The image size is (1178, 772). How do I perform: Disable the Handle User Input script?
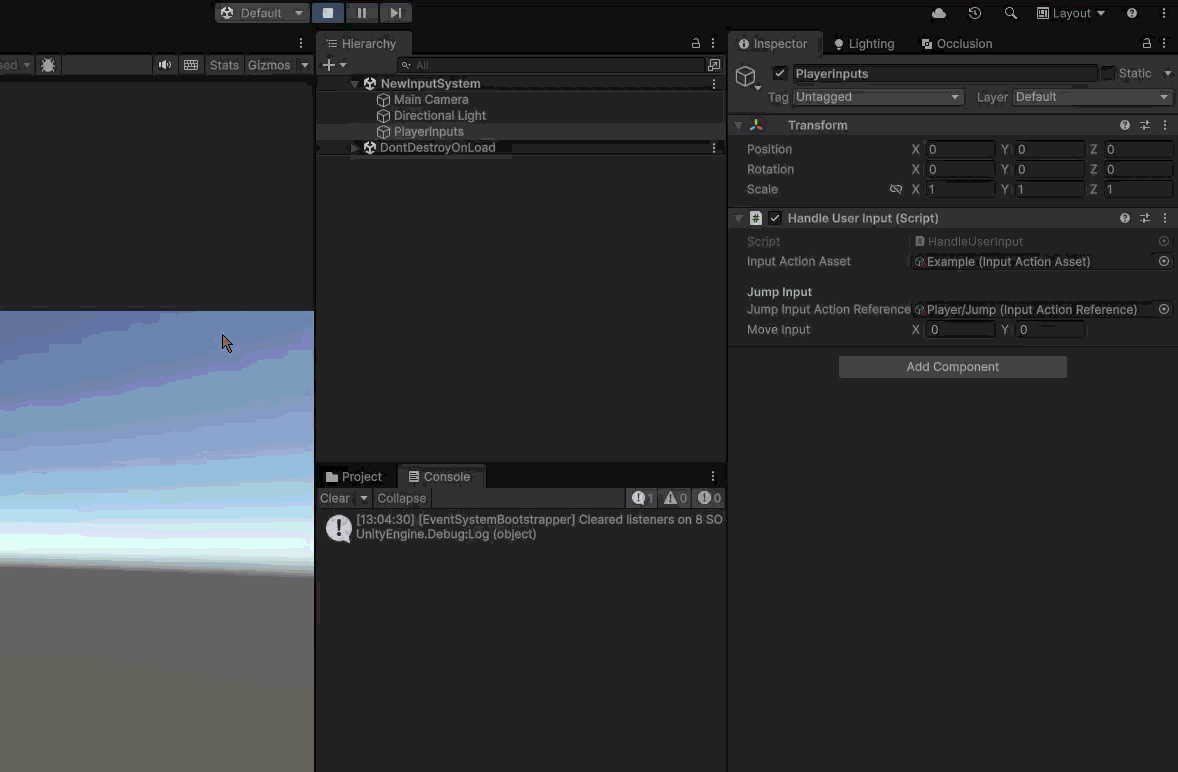(775, 218)
